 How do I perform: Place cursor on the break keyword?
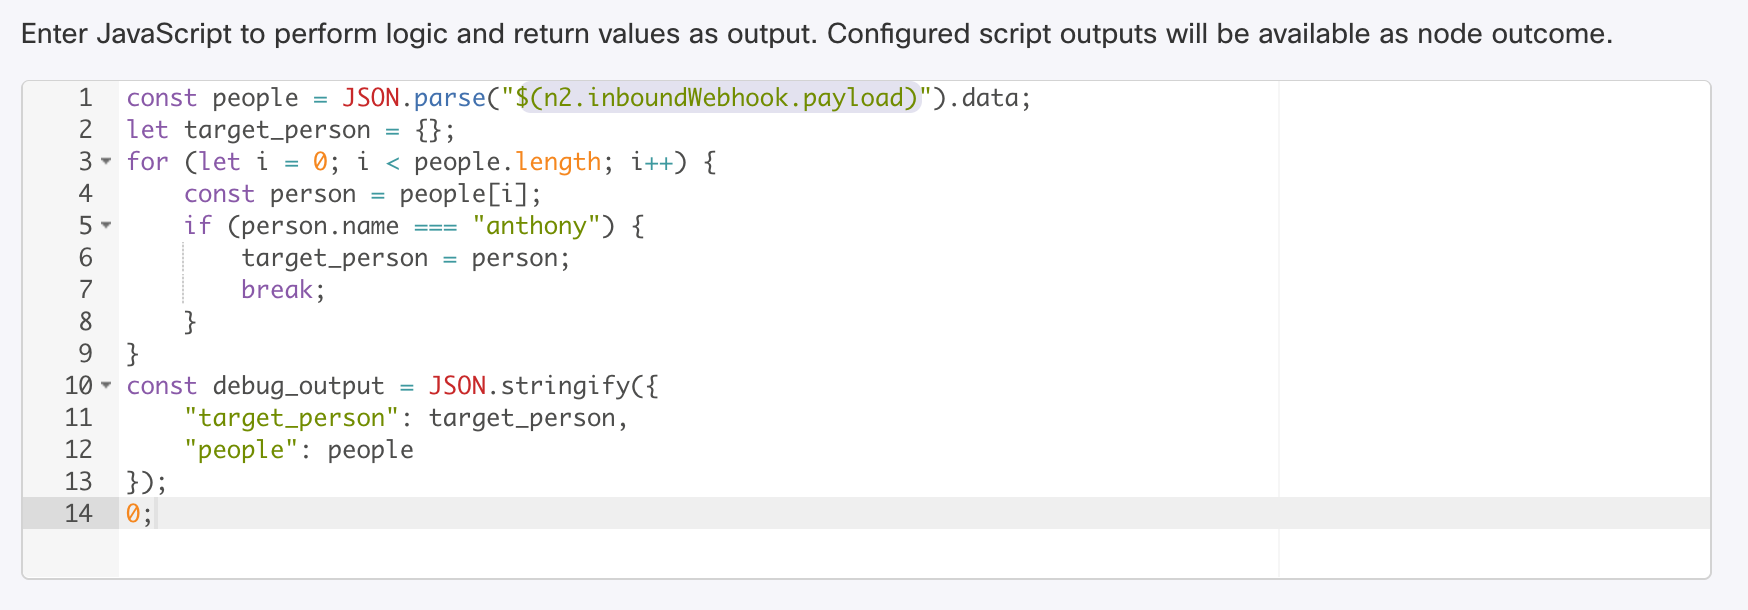[x=277, y=290]
